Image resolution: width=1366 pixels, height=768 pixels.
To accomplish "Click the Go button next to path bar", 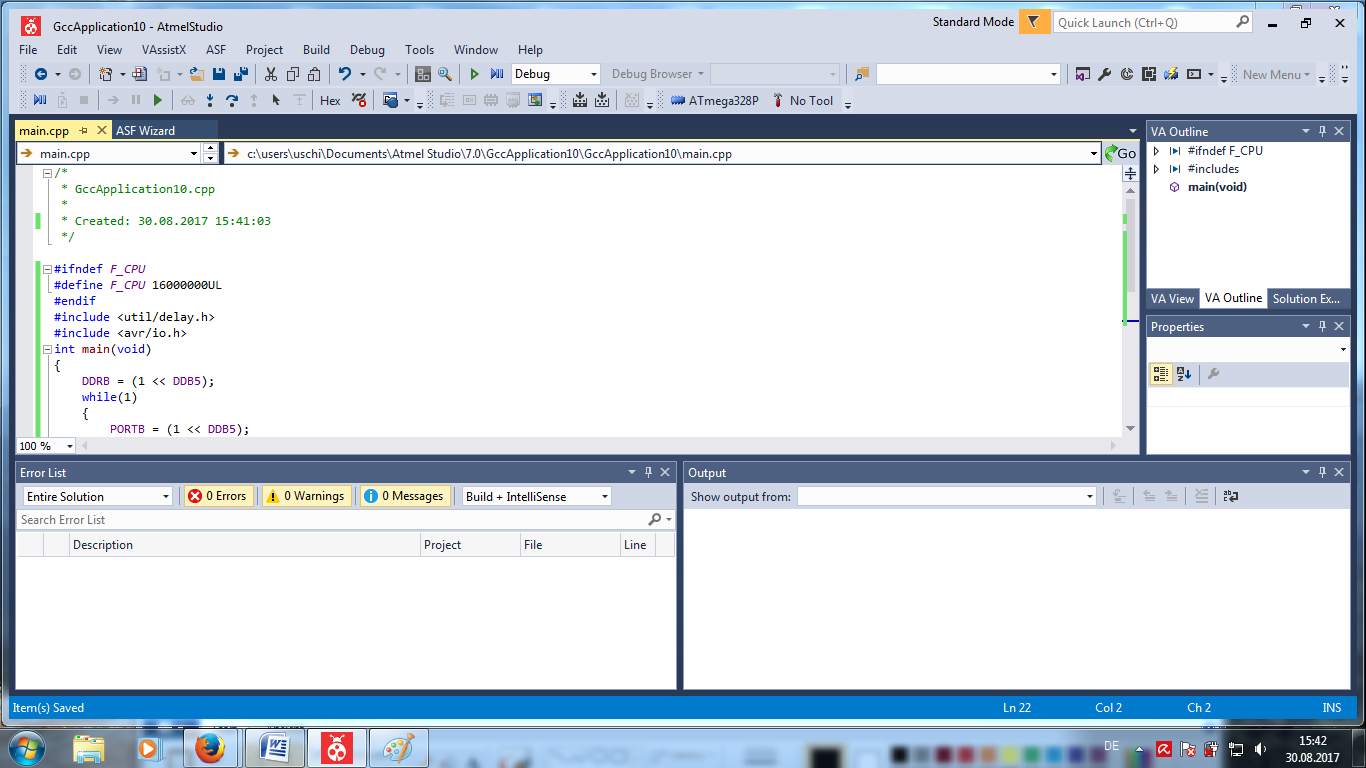I will pyautogui.click(x=1120, y=154).
